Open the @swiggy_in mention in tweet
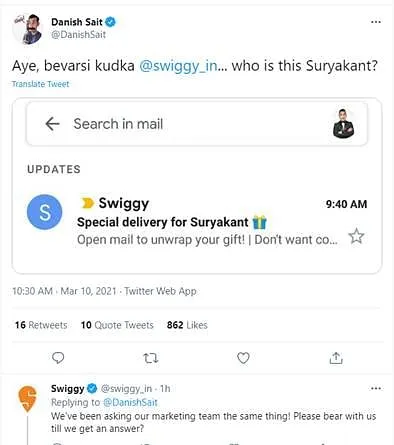Image resolution: width=394 pixels, height=445 pixels. (x=178, y=66)
